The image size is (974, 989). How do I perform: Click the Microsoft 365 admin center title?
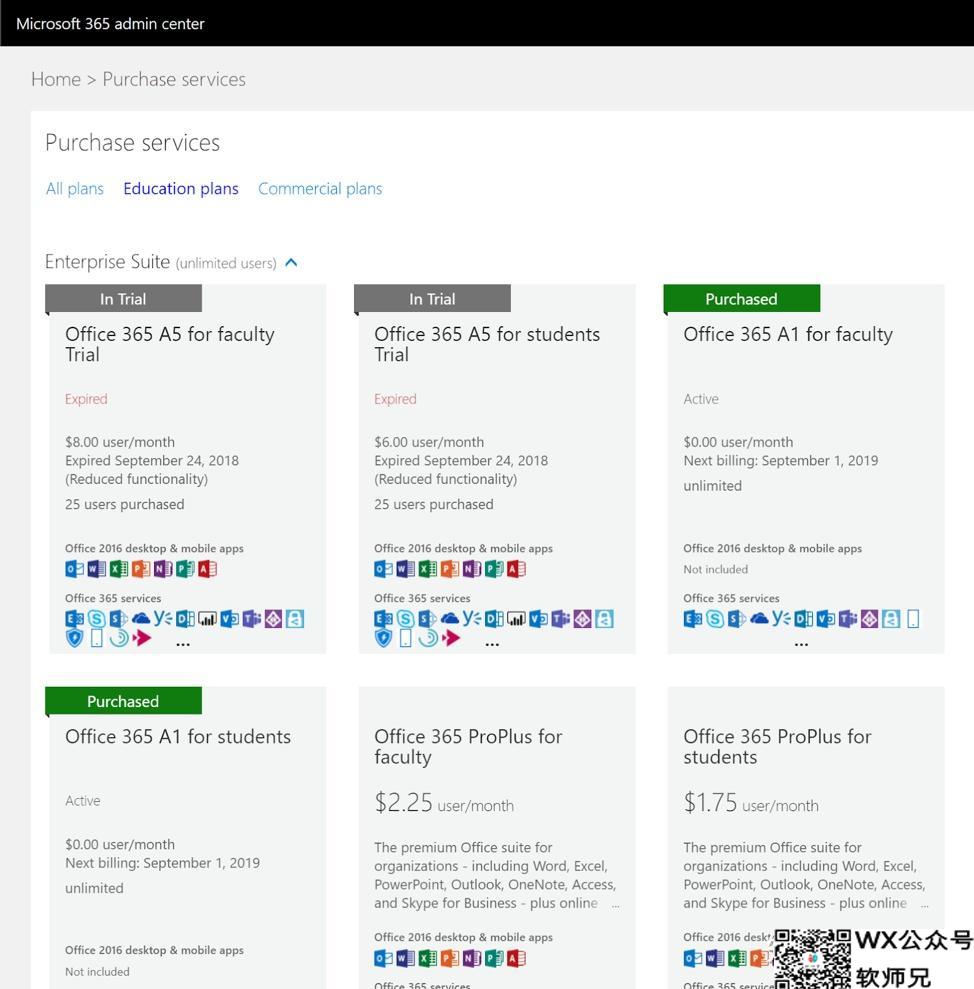(x=110, y=24)
